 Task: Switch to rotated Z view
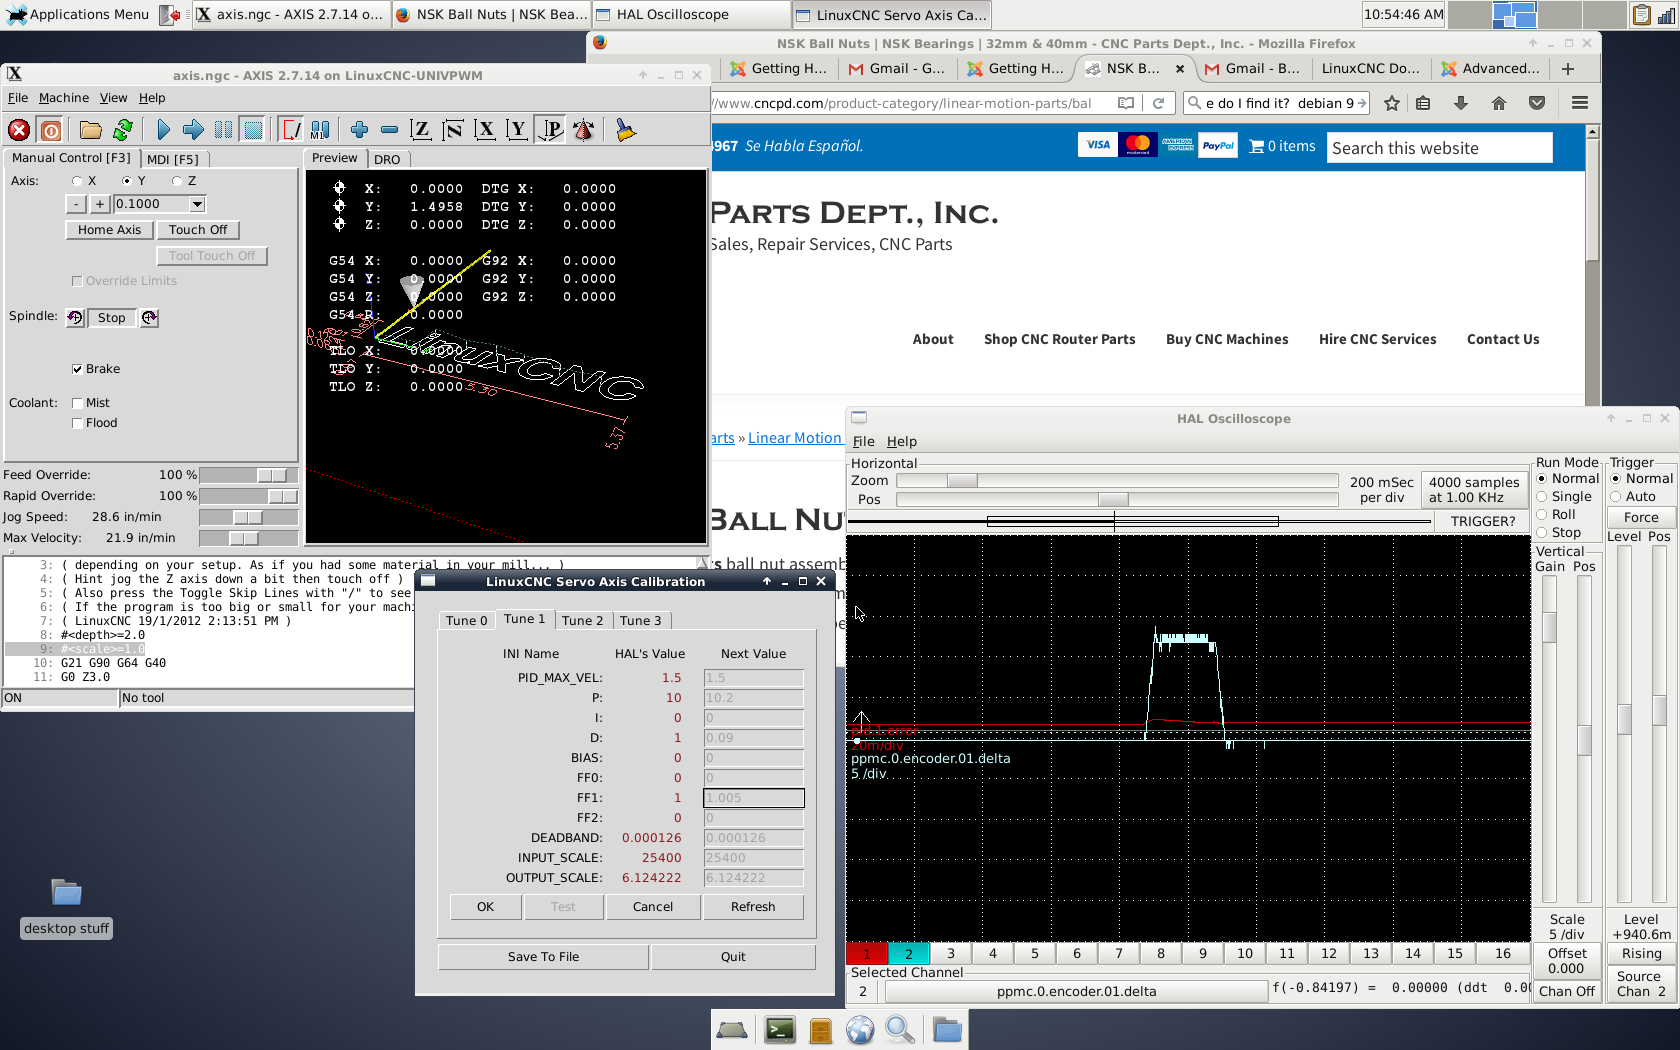pos(453,130)
